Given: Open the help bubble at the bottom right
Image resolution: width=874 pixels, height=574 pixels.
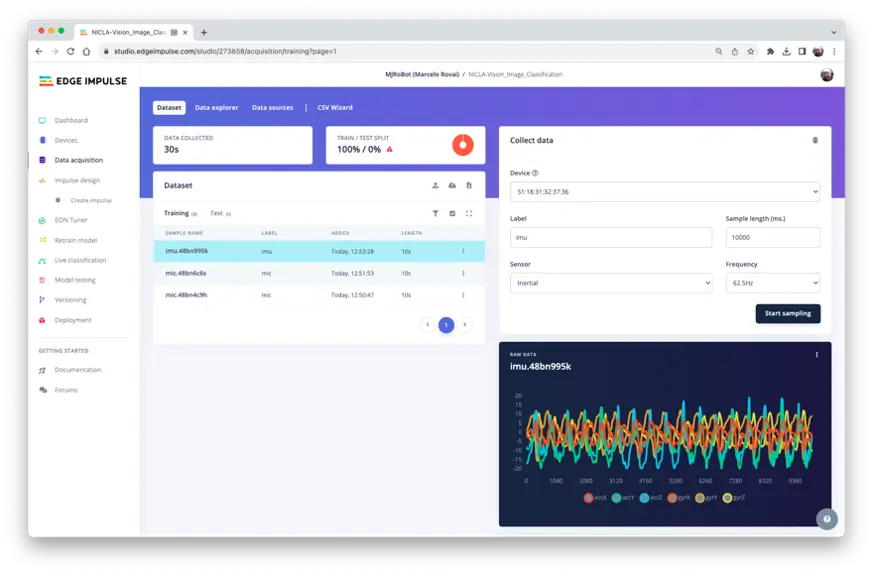Looking at the screenshot, I should tap(826, 518).
